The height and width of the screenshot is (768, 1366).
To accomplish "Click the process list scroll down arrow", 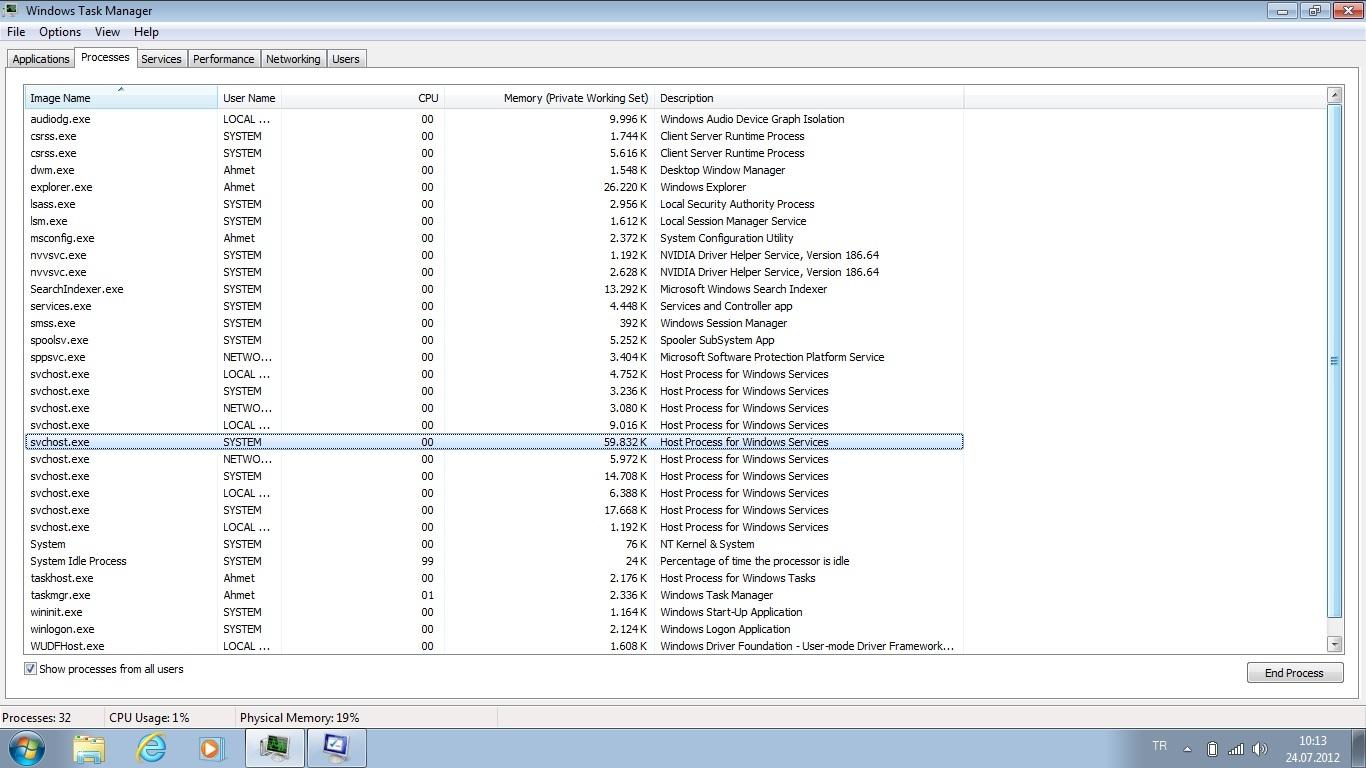I will click(1334, 644).
